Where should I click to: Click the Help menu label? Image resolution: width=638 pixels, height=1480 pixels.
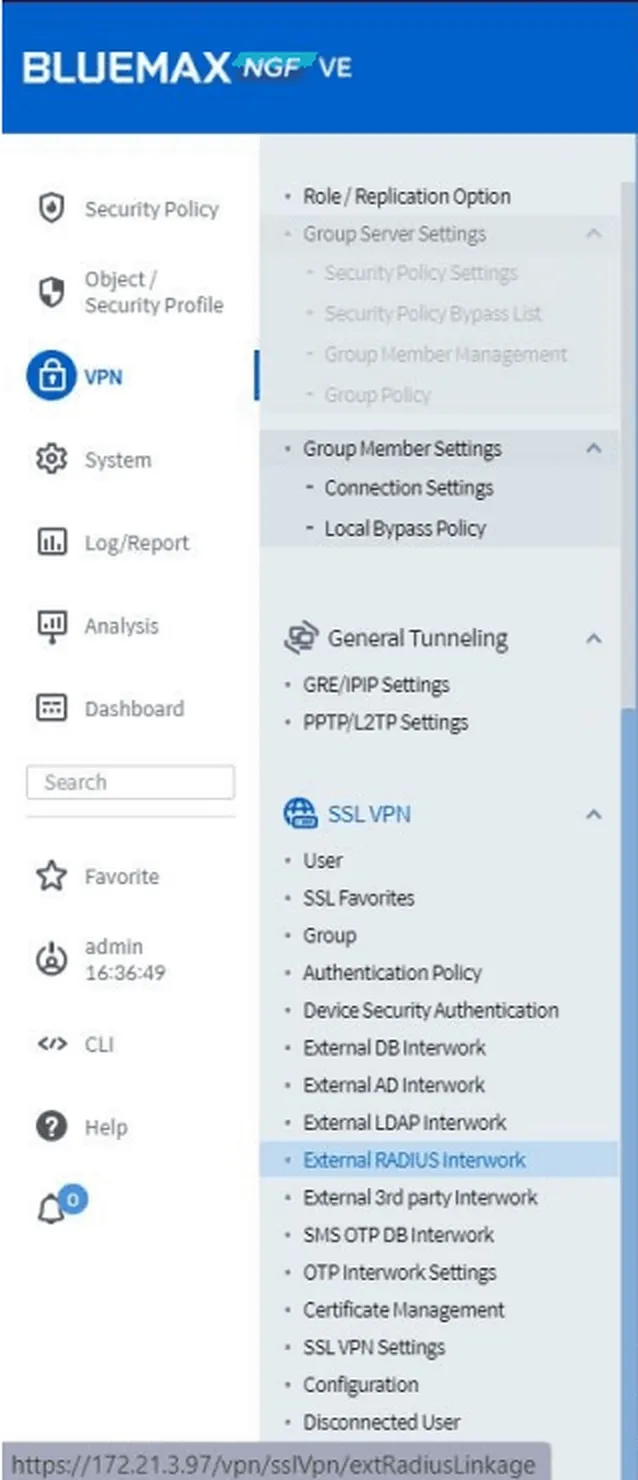coord(106,1128)
